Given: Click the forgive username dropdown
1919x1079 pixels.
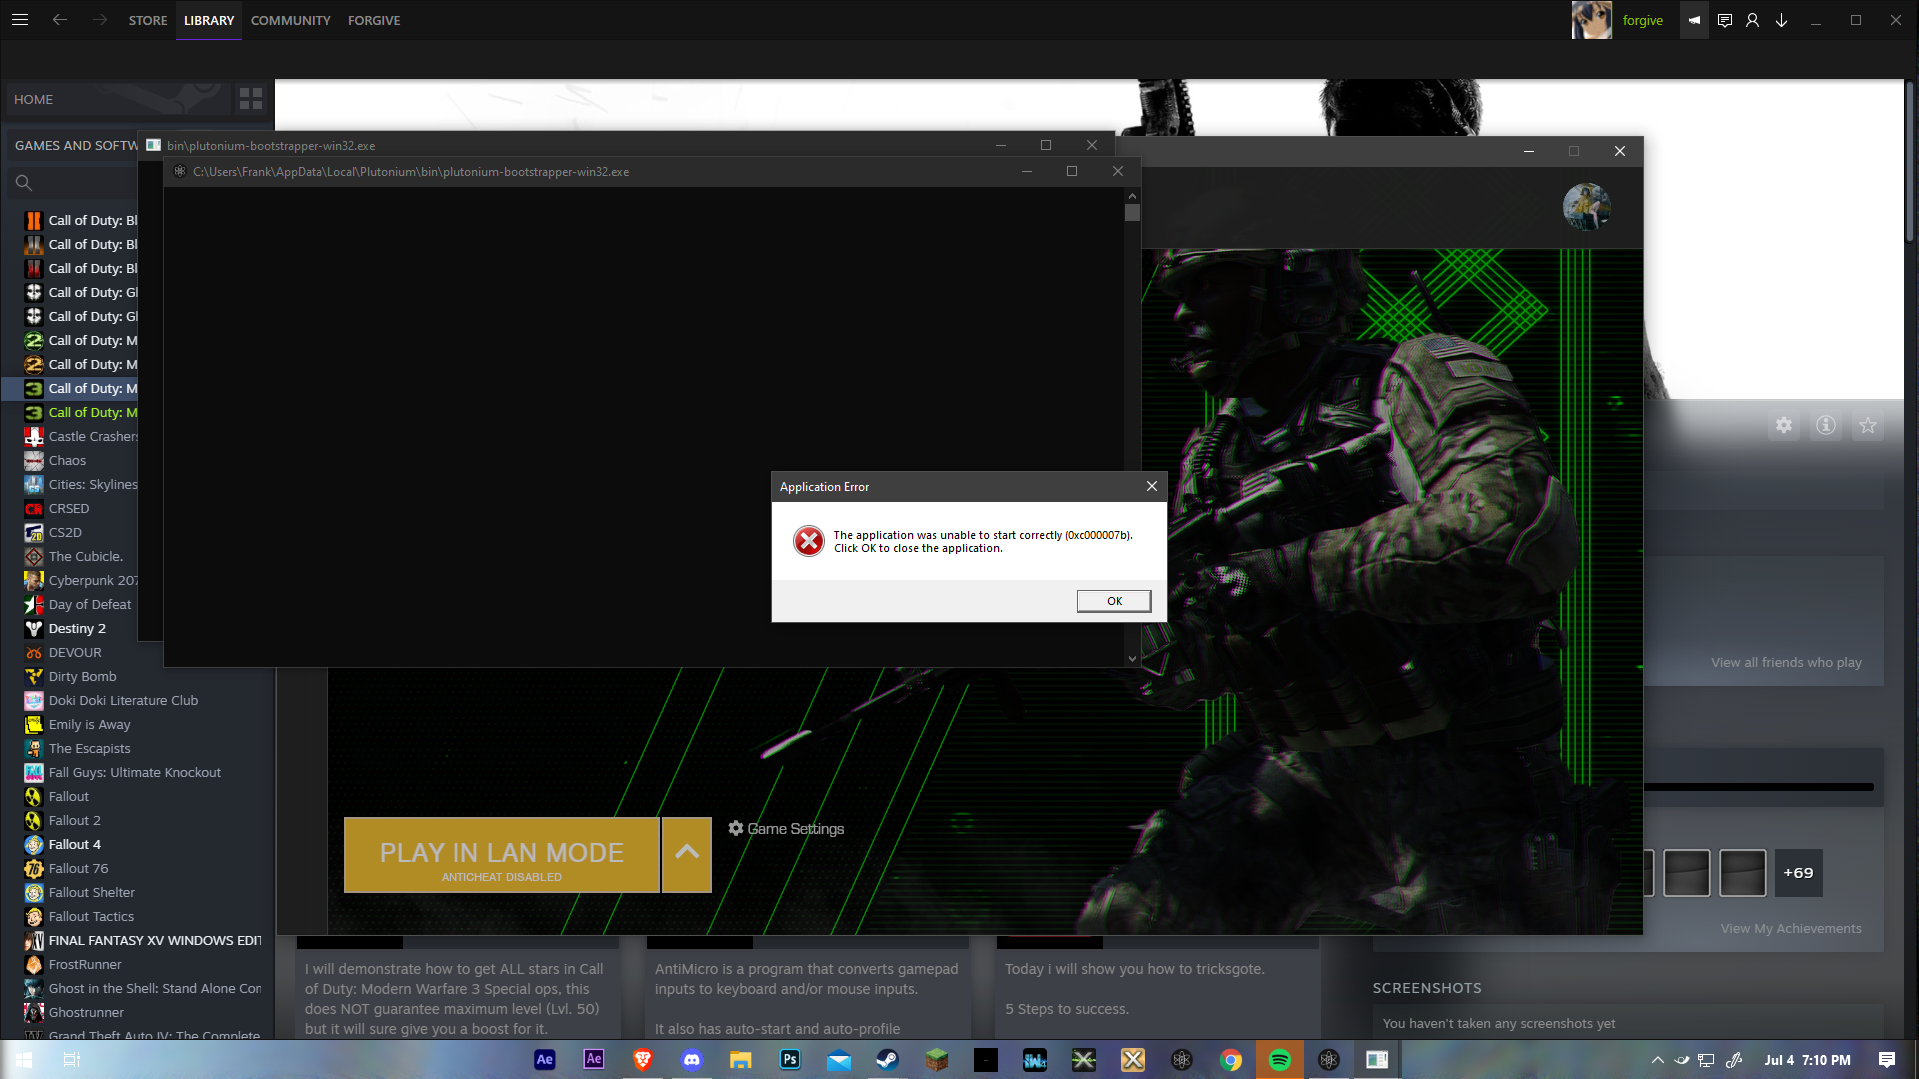Looking at the screenshot, I should (x=1643, y=20).
